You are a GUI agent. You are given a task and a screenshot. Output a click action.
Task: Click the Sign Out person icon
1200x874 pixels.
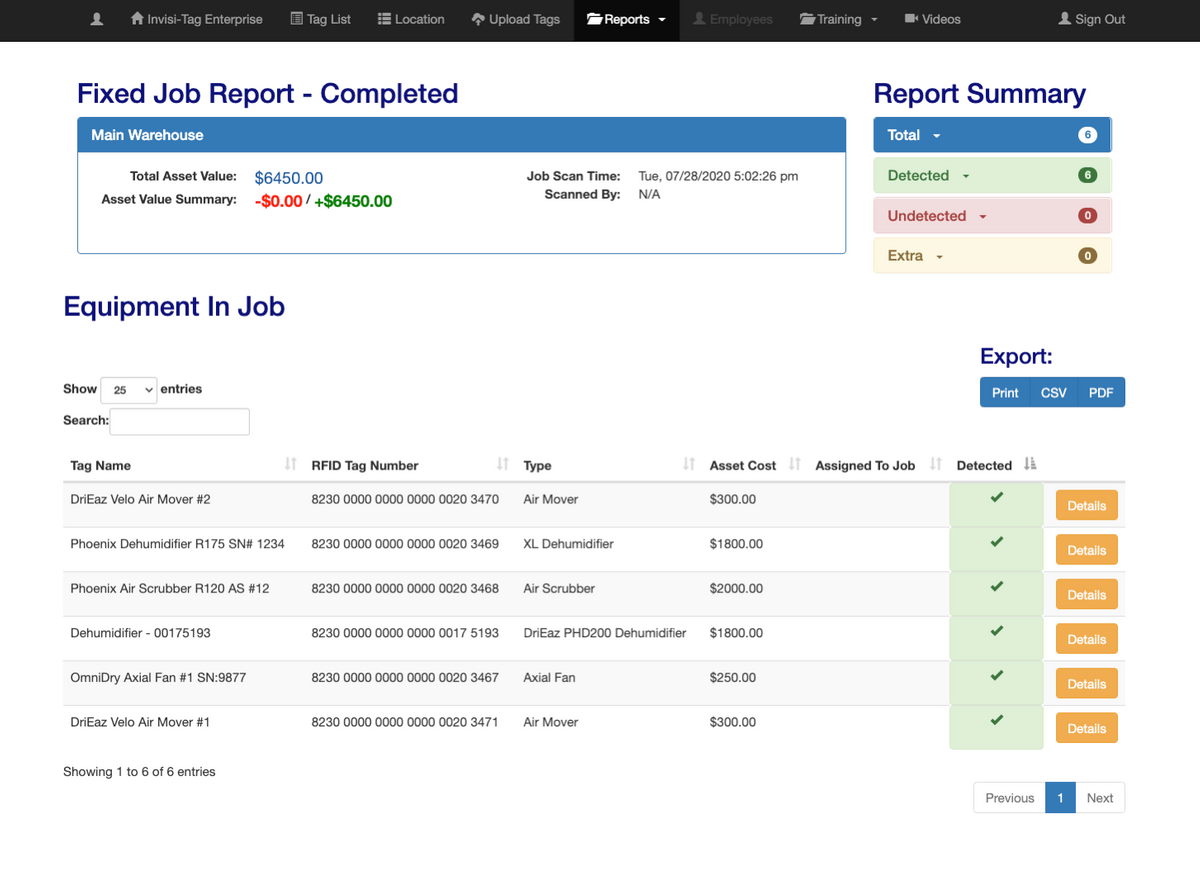point(1063,19)
